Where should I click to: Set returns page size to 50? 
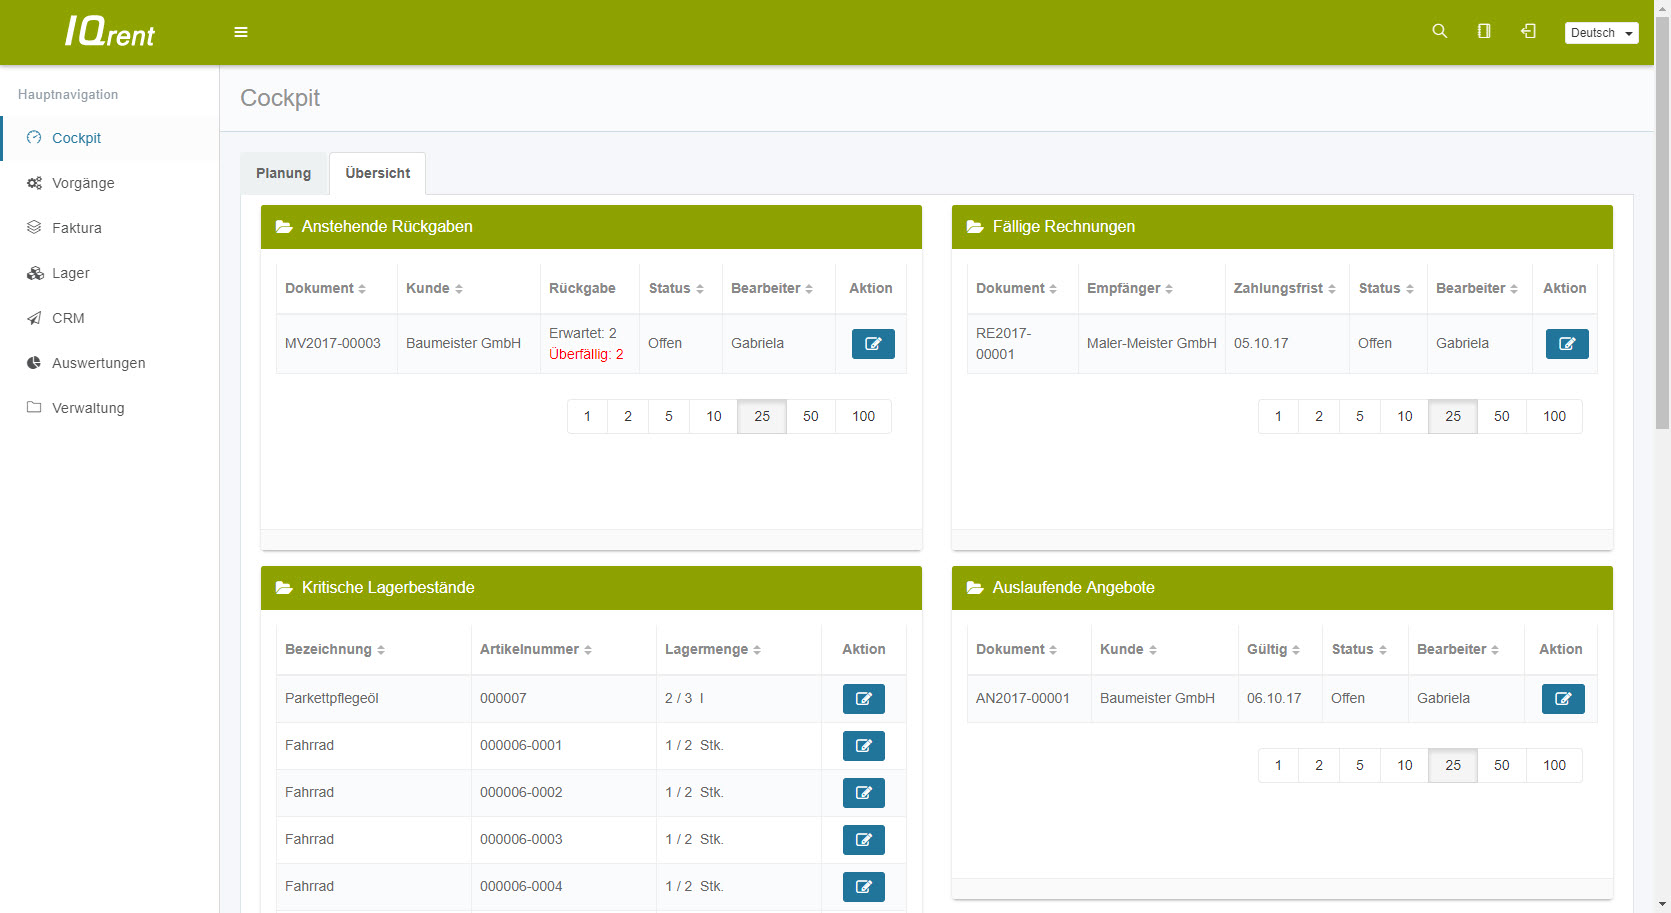coord(810,416)
